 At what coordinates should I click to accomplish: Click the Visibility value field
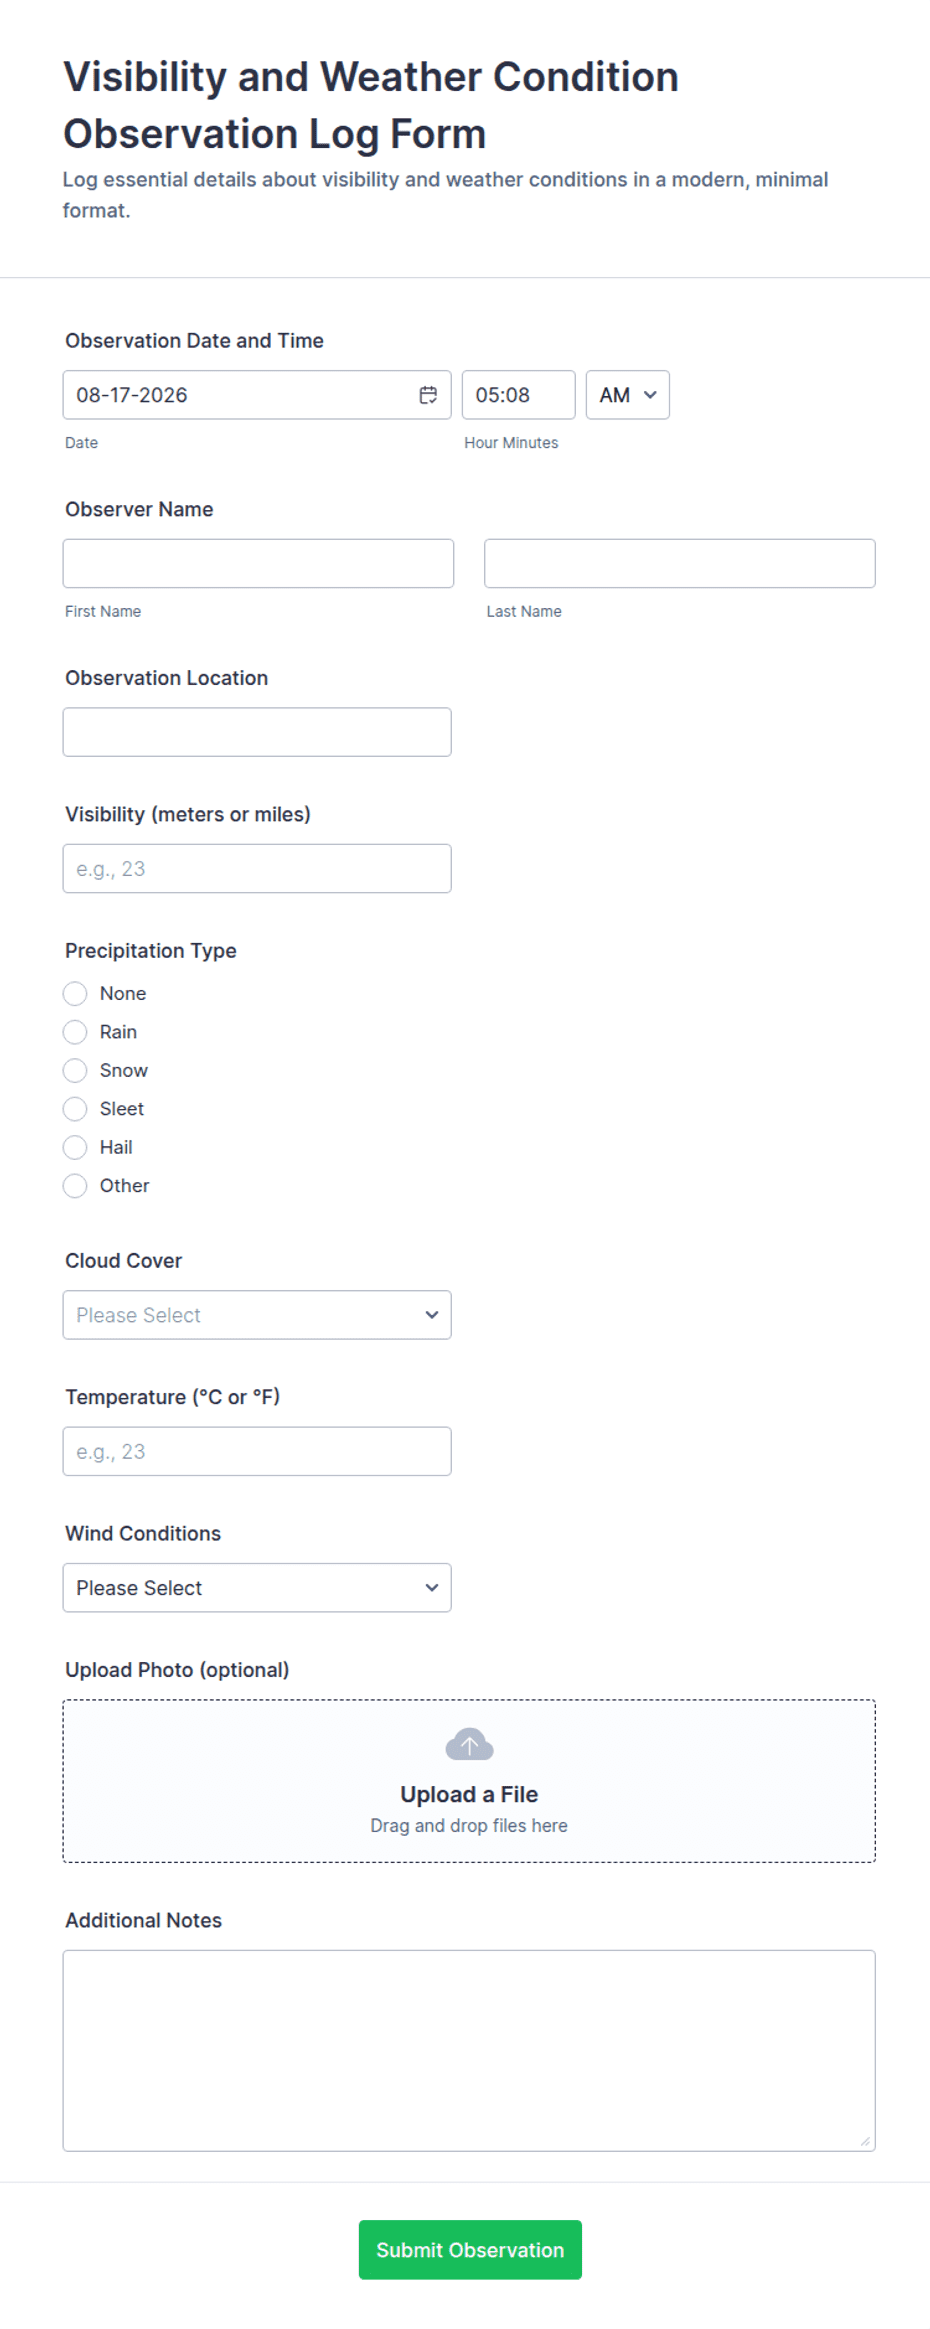pos(257,869)
